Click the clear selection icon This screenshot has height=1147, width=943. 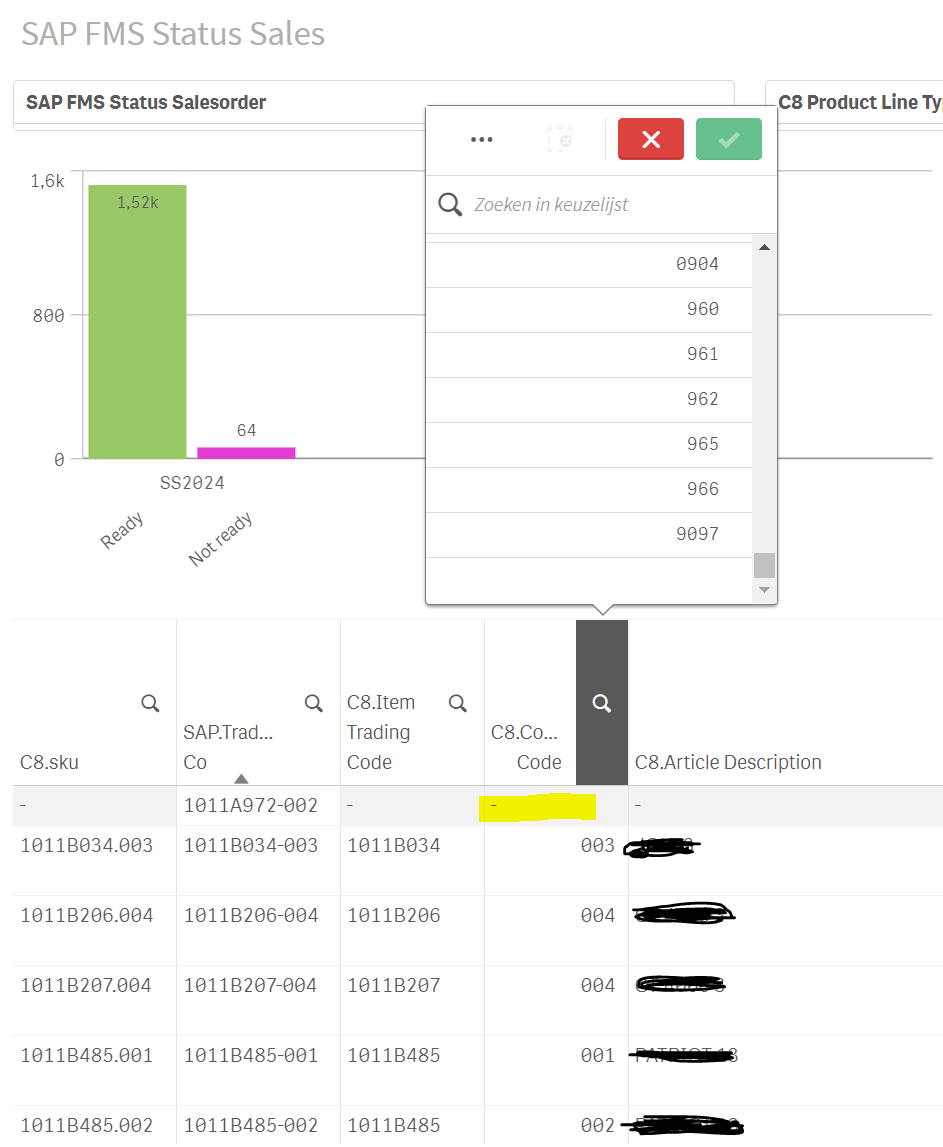click(560, 140)
